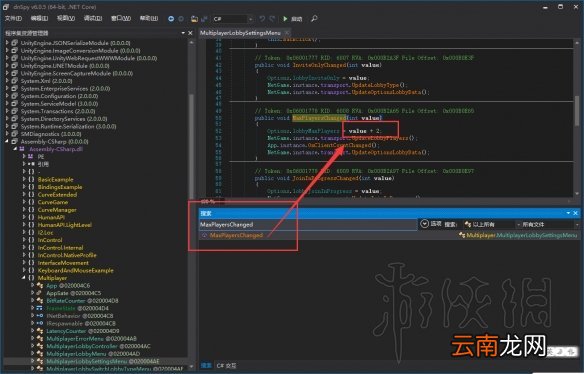Open the 视图(V) menu
This screenshot has height=374, width=584.
pos(66,18)
